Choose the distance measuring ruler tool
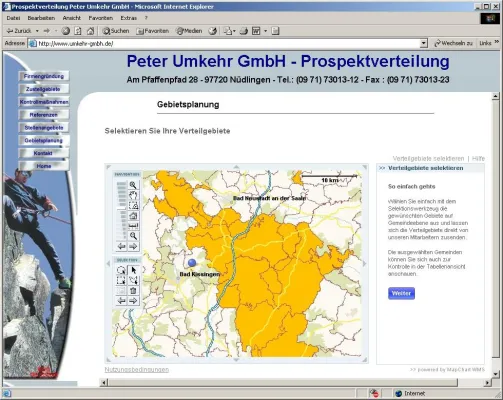This screenshot has width=503, height=400. tap(133, 226)
